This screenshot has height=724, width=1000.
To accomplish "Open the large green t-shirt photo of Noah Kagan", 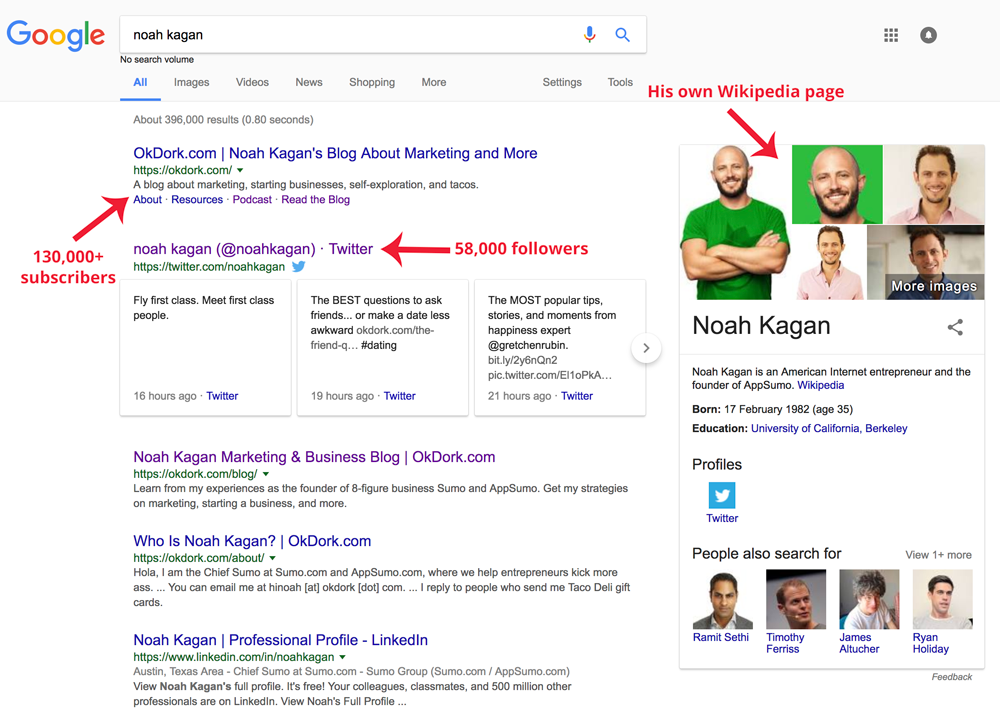I will tap(736, 222).
